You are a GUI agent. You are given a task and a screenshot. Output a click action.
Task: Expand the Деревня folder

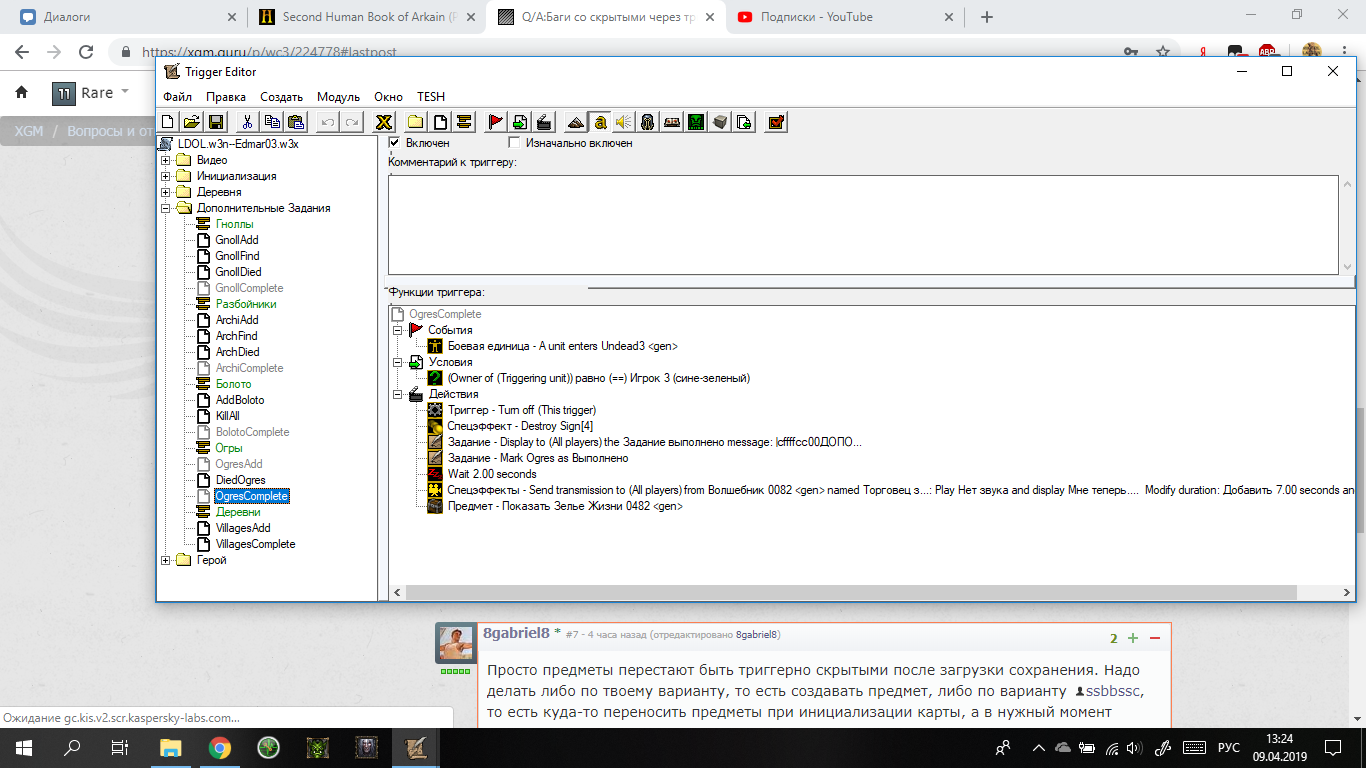click(x=166, y=192)
